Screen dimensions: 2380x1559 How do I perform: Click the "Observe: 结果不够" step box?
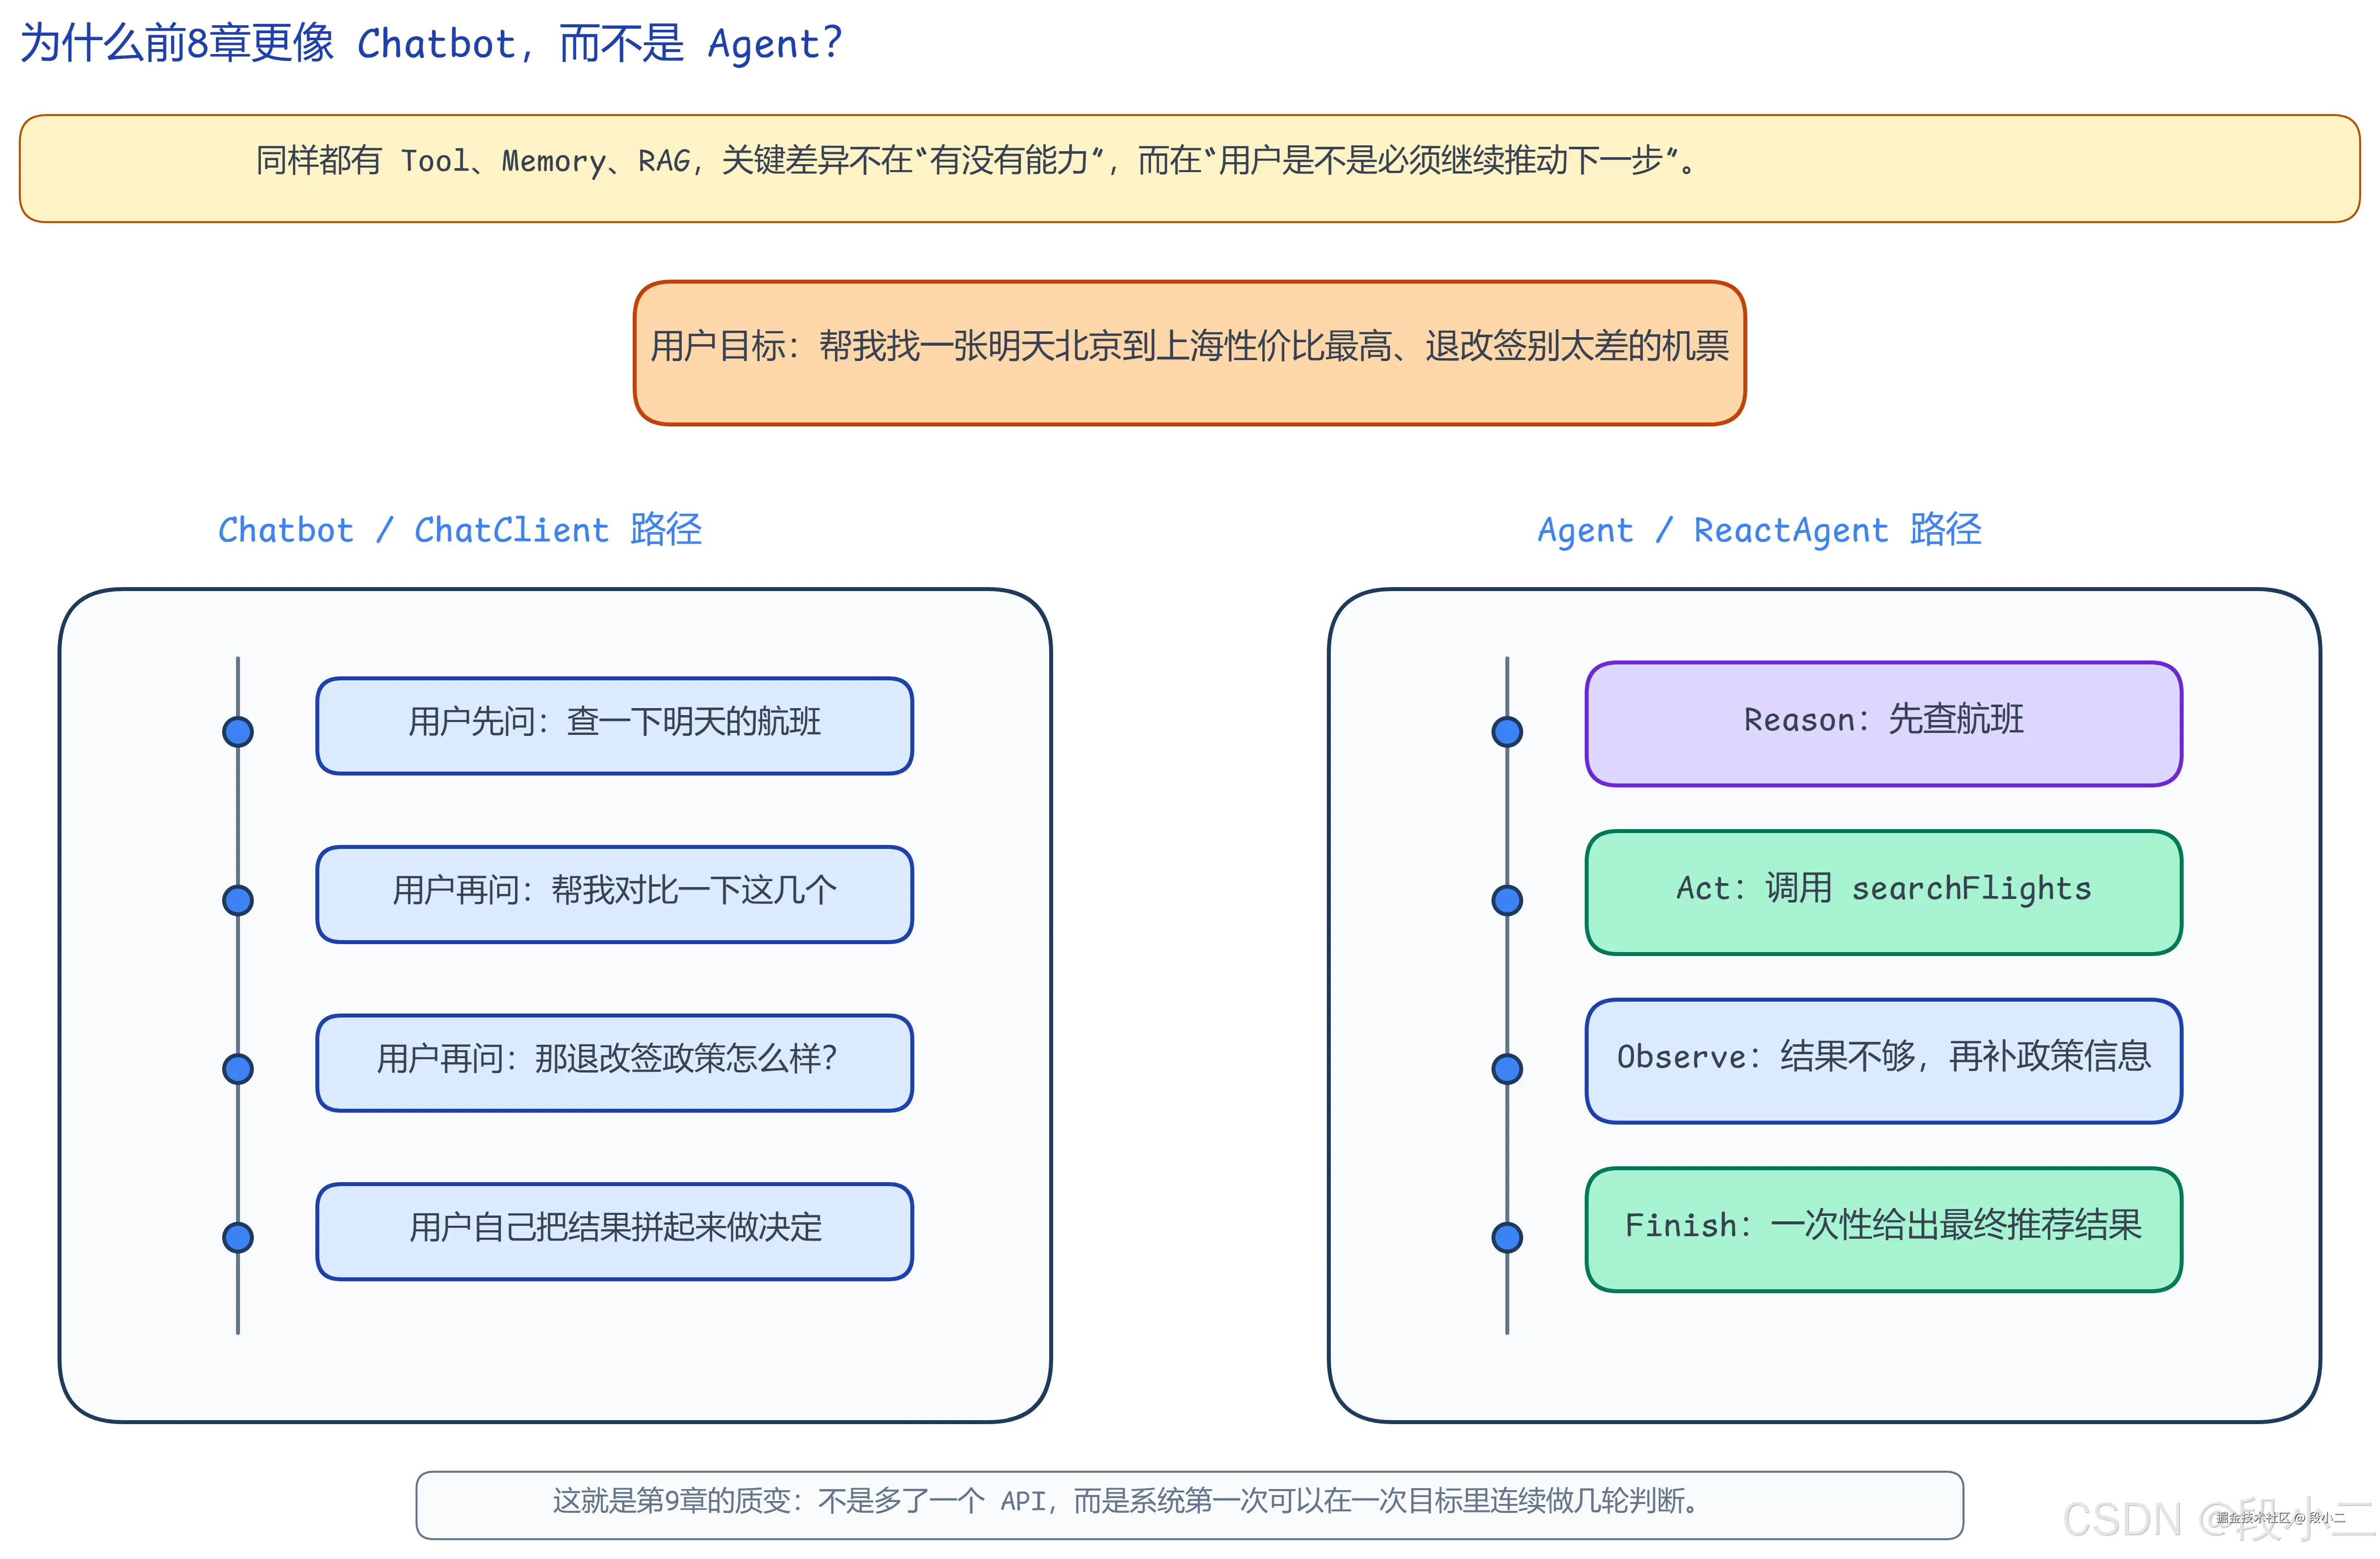[x=1883, y=1062]
